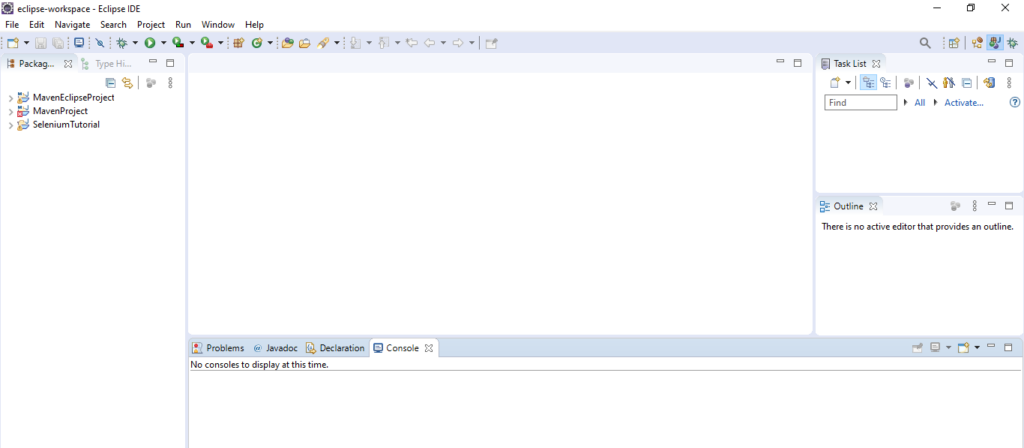Click the green Run button
This screenshot has height=448, width=1024.
150,43
